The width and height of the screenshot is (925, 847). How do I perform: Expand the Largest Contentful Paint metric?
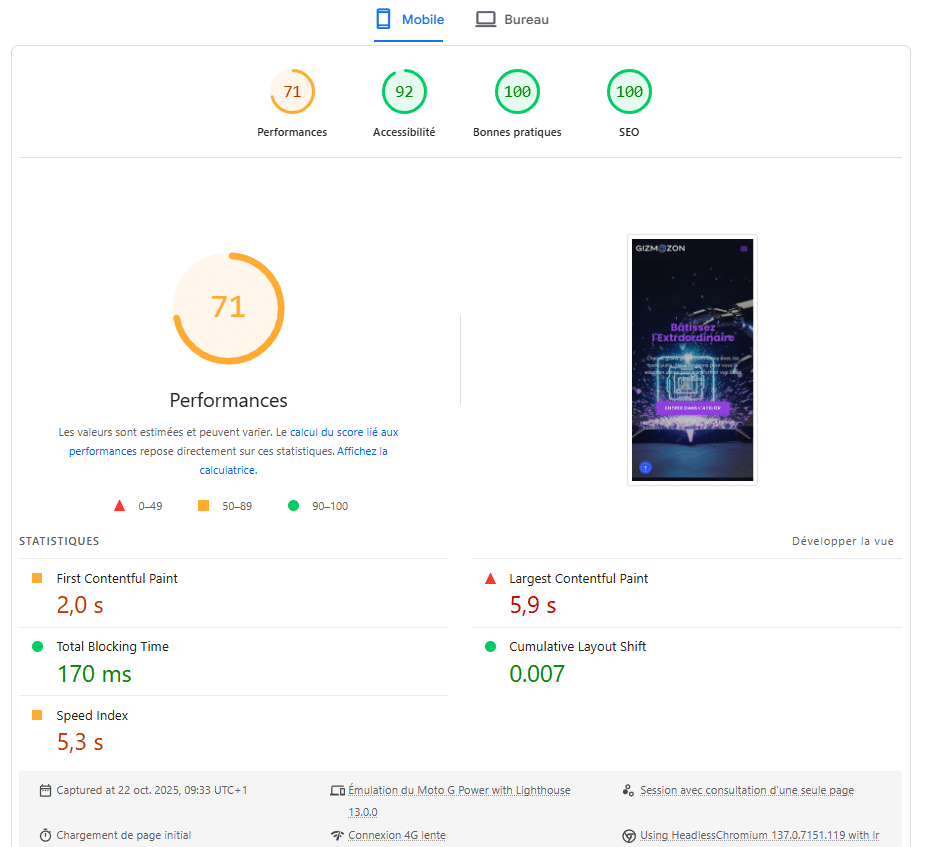click(578, 579)
